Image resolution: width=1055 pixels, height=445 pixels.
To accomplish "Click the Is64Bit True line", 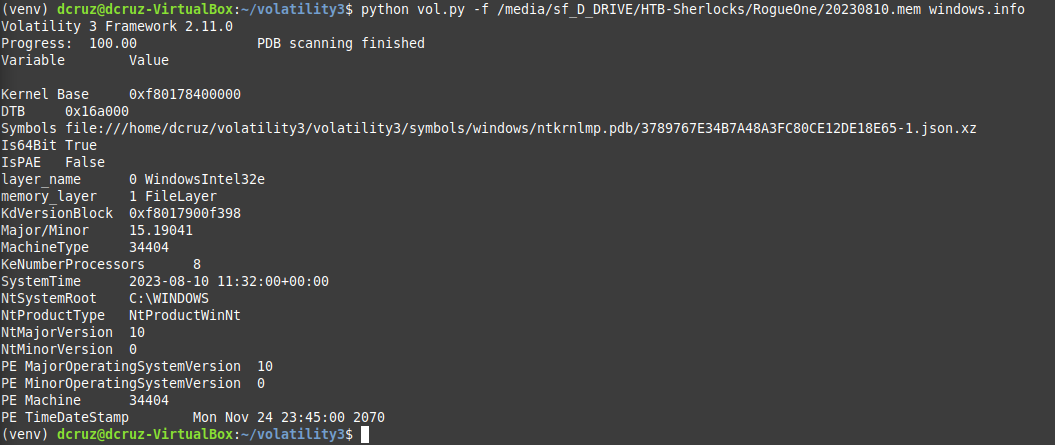I will [49, 145].
